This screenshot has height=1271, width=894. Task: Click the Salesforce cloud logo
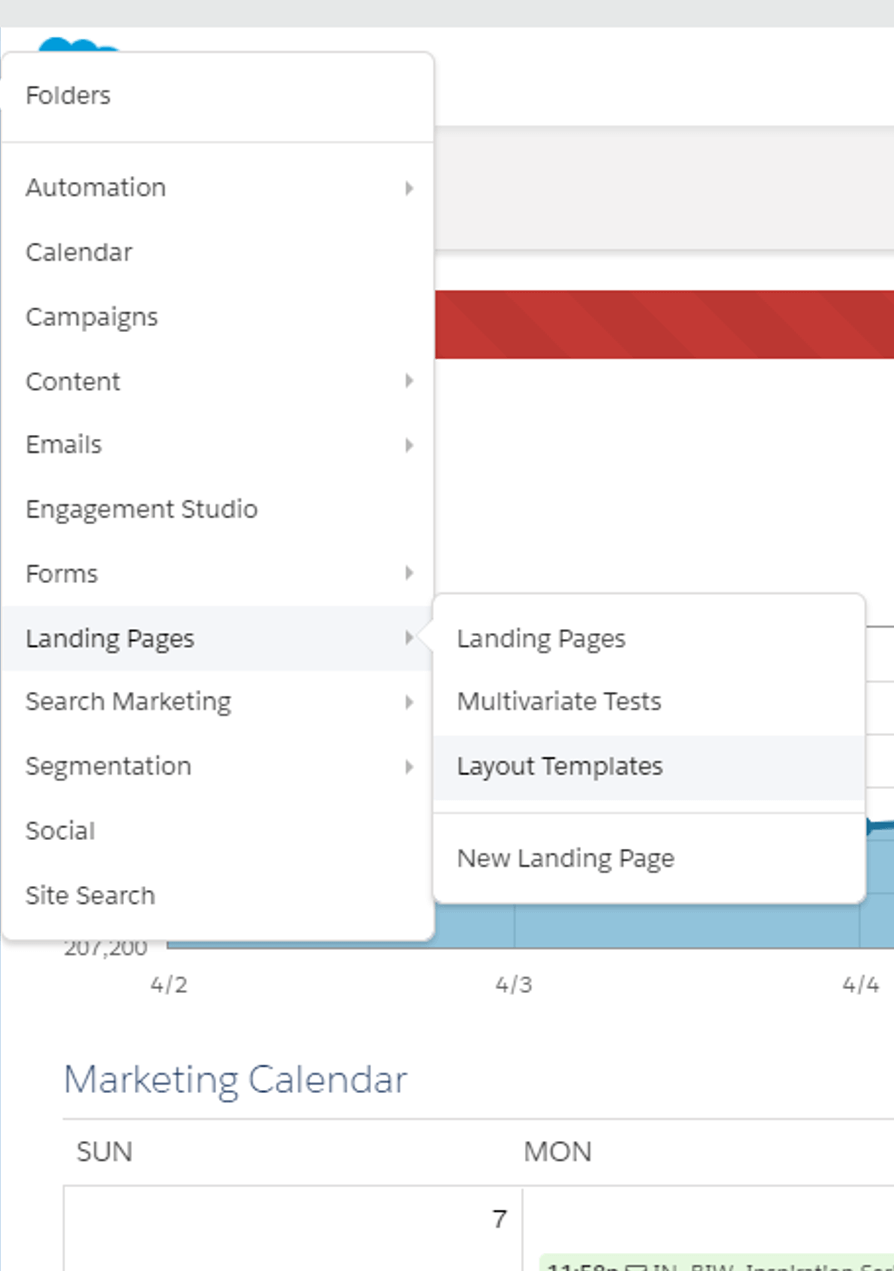coord(80,45)
